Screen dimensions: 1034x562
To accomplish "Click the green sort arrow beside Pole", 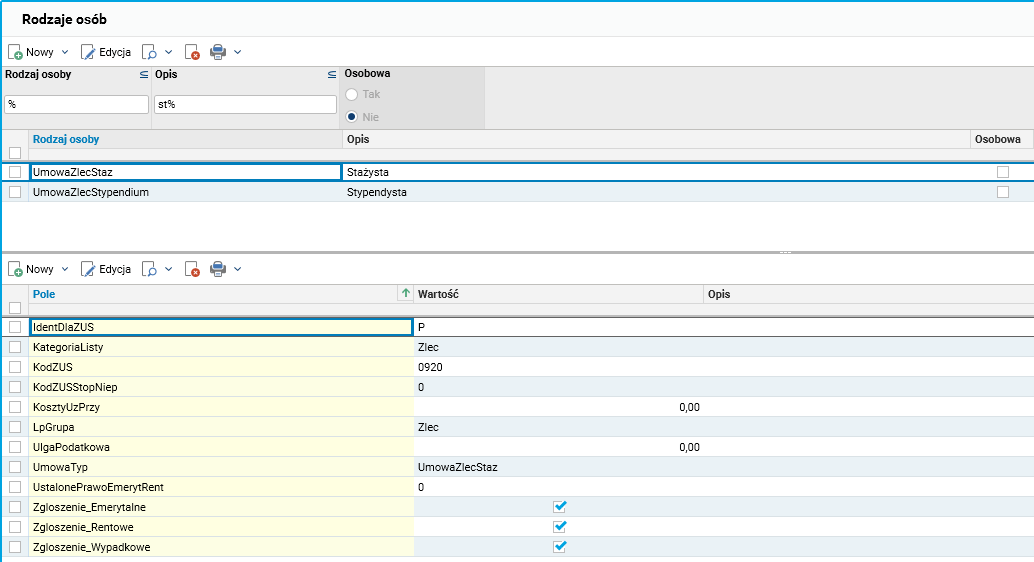I will pos(405,294).
